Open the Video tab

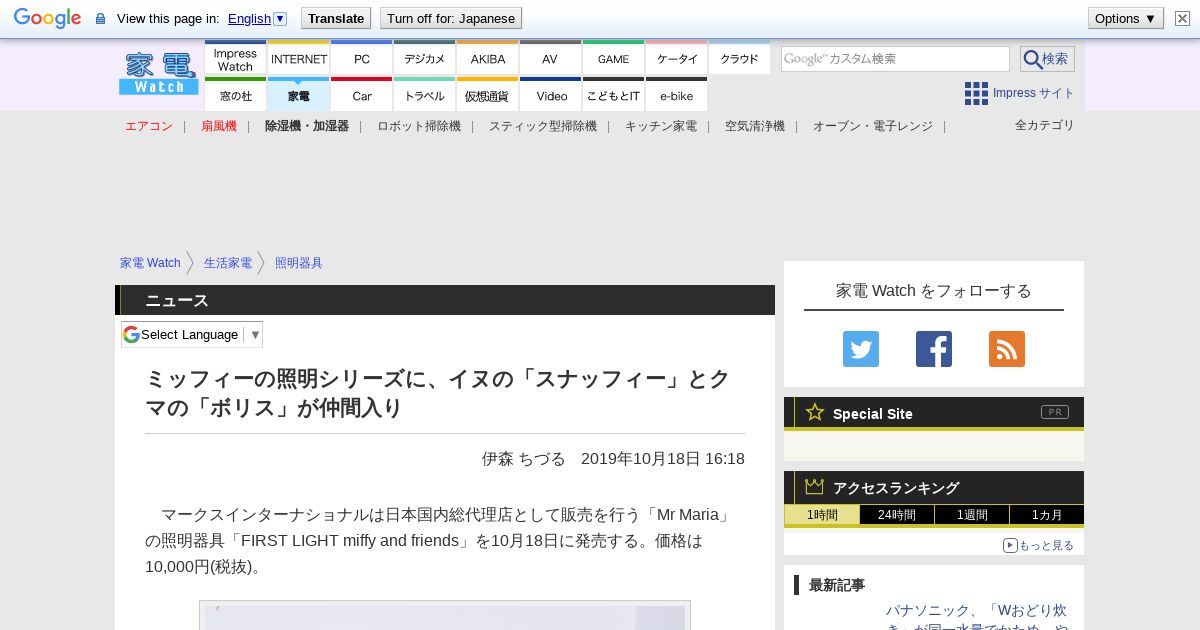pos(550,95)
